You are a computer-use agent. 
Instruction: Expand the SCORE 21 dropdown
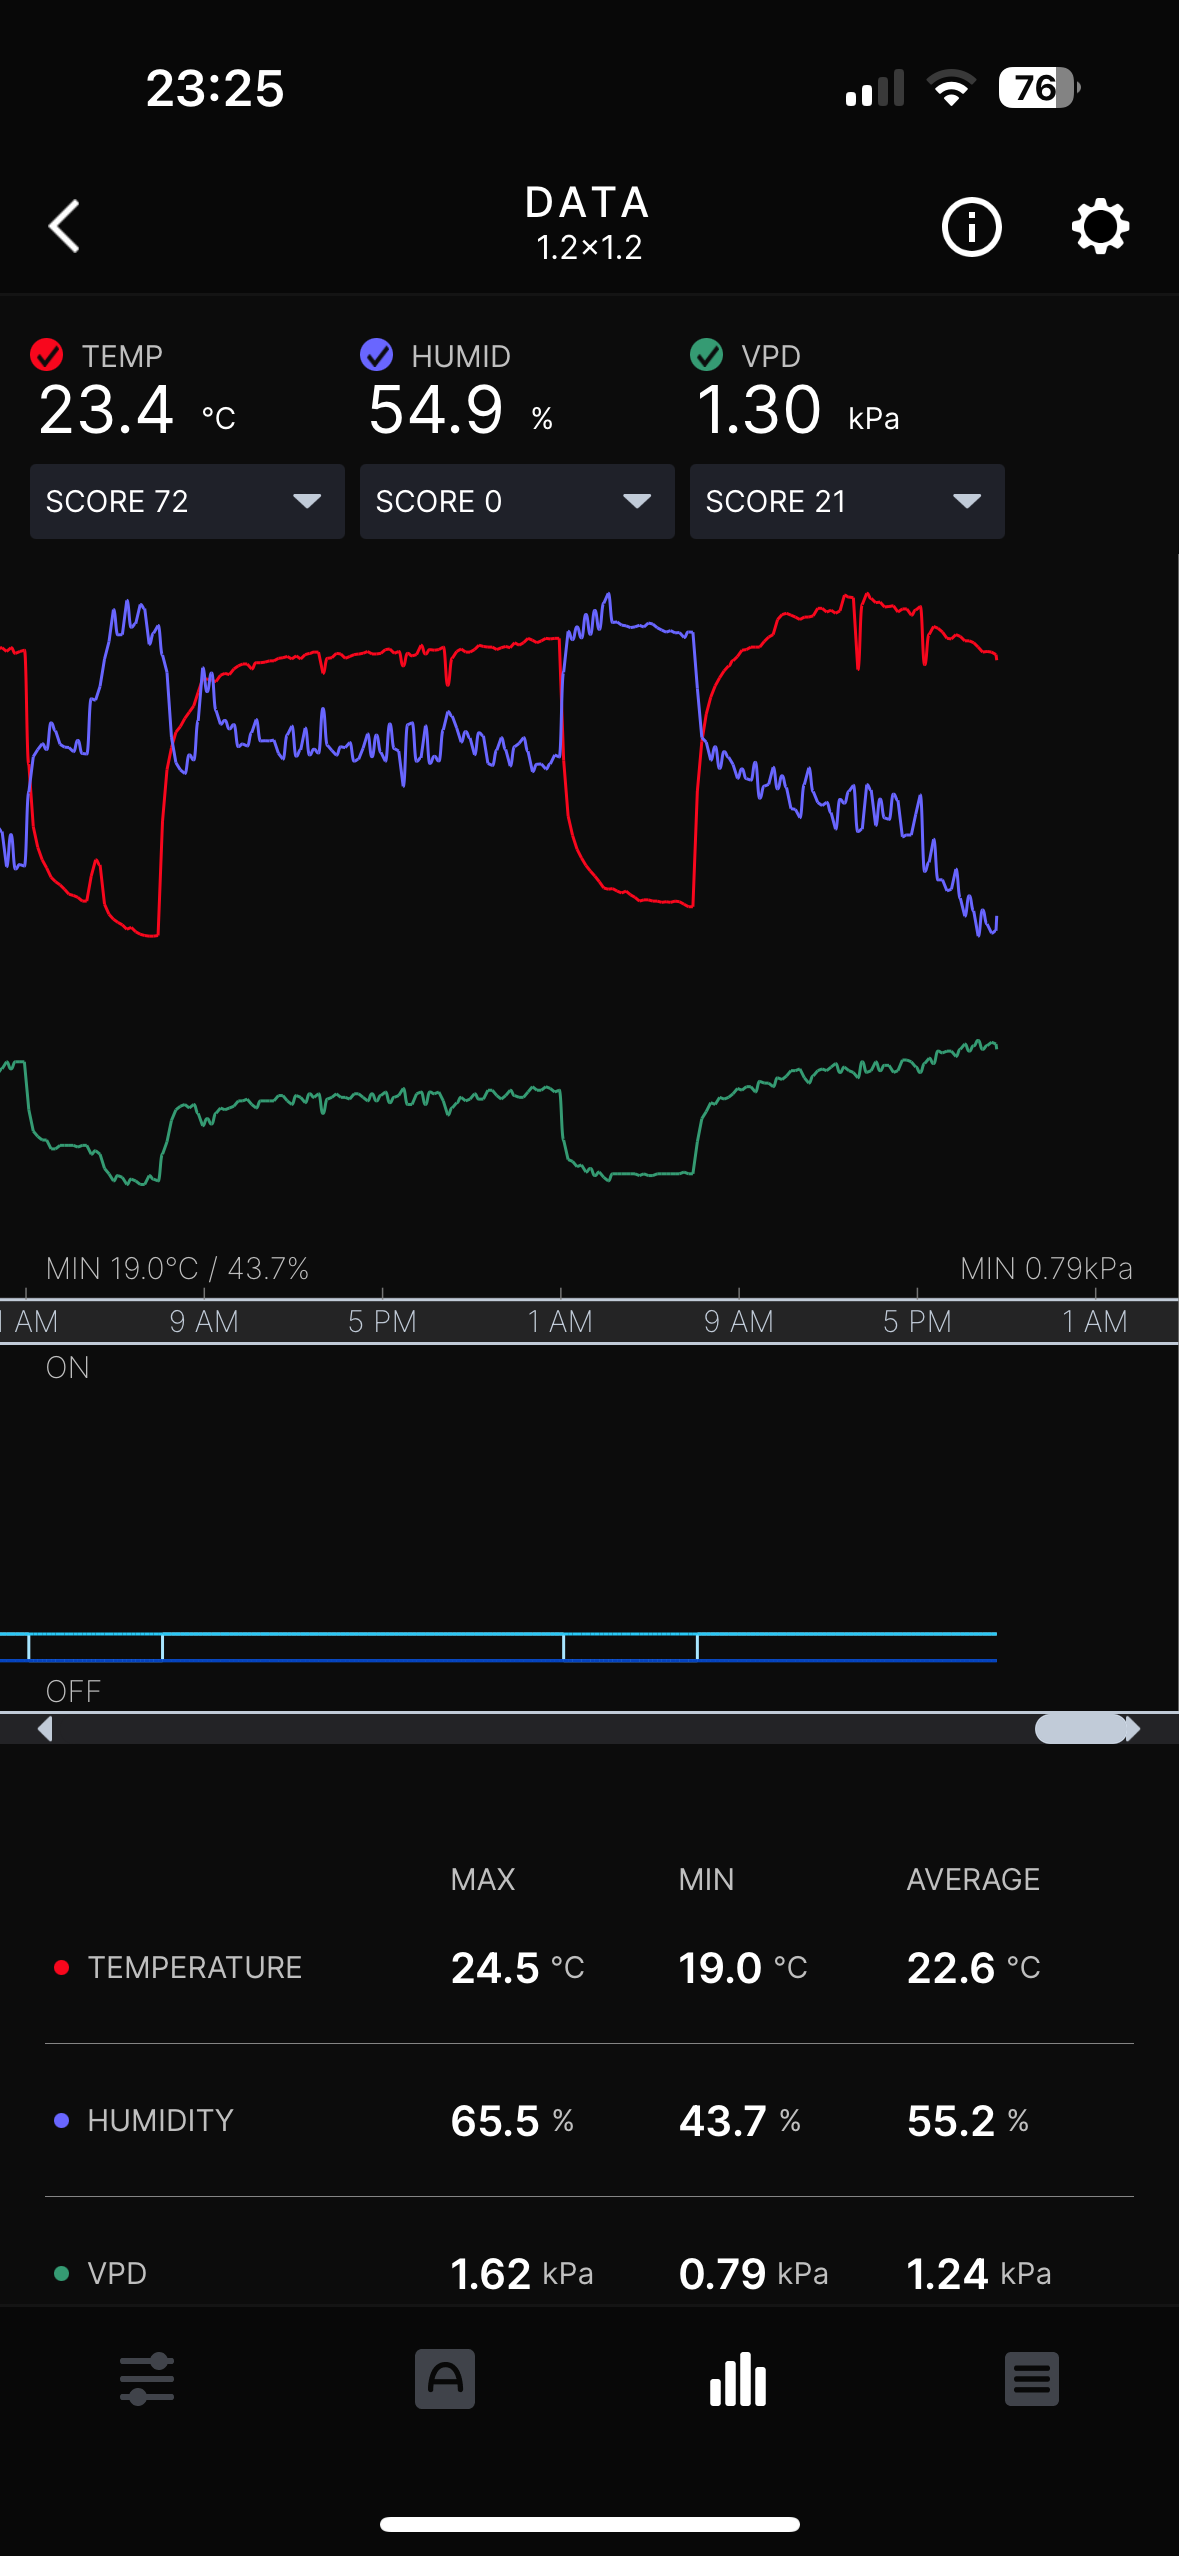point(847,501)
